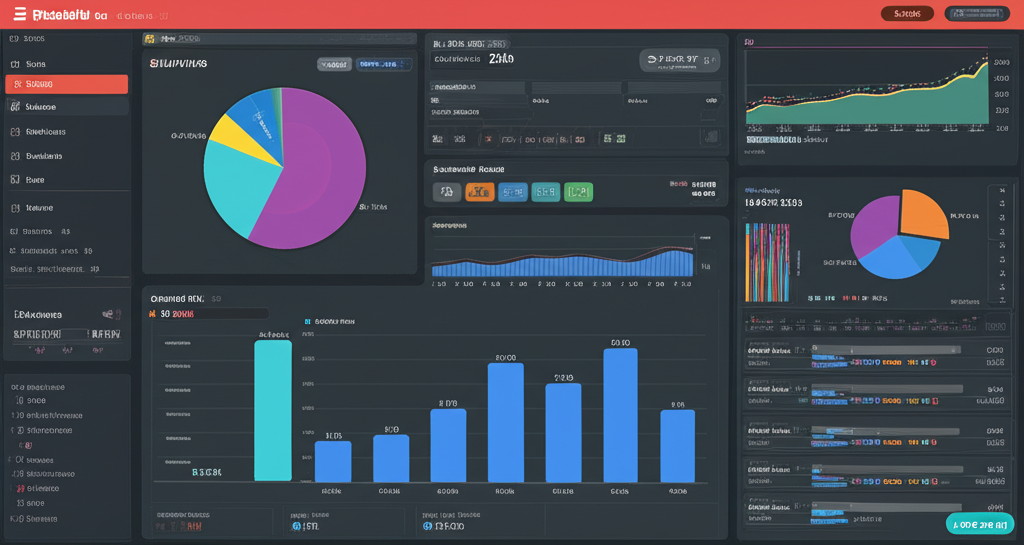Toggle the blue pill above the large pie chart
Viewport: 1024px width, 545px height.
click(384, 64)
